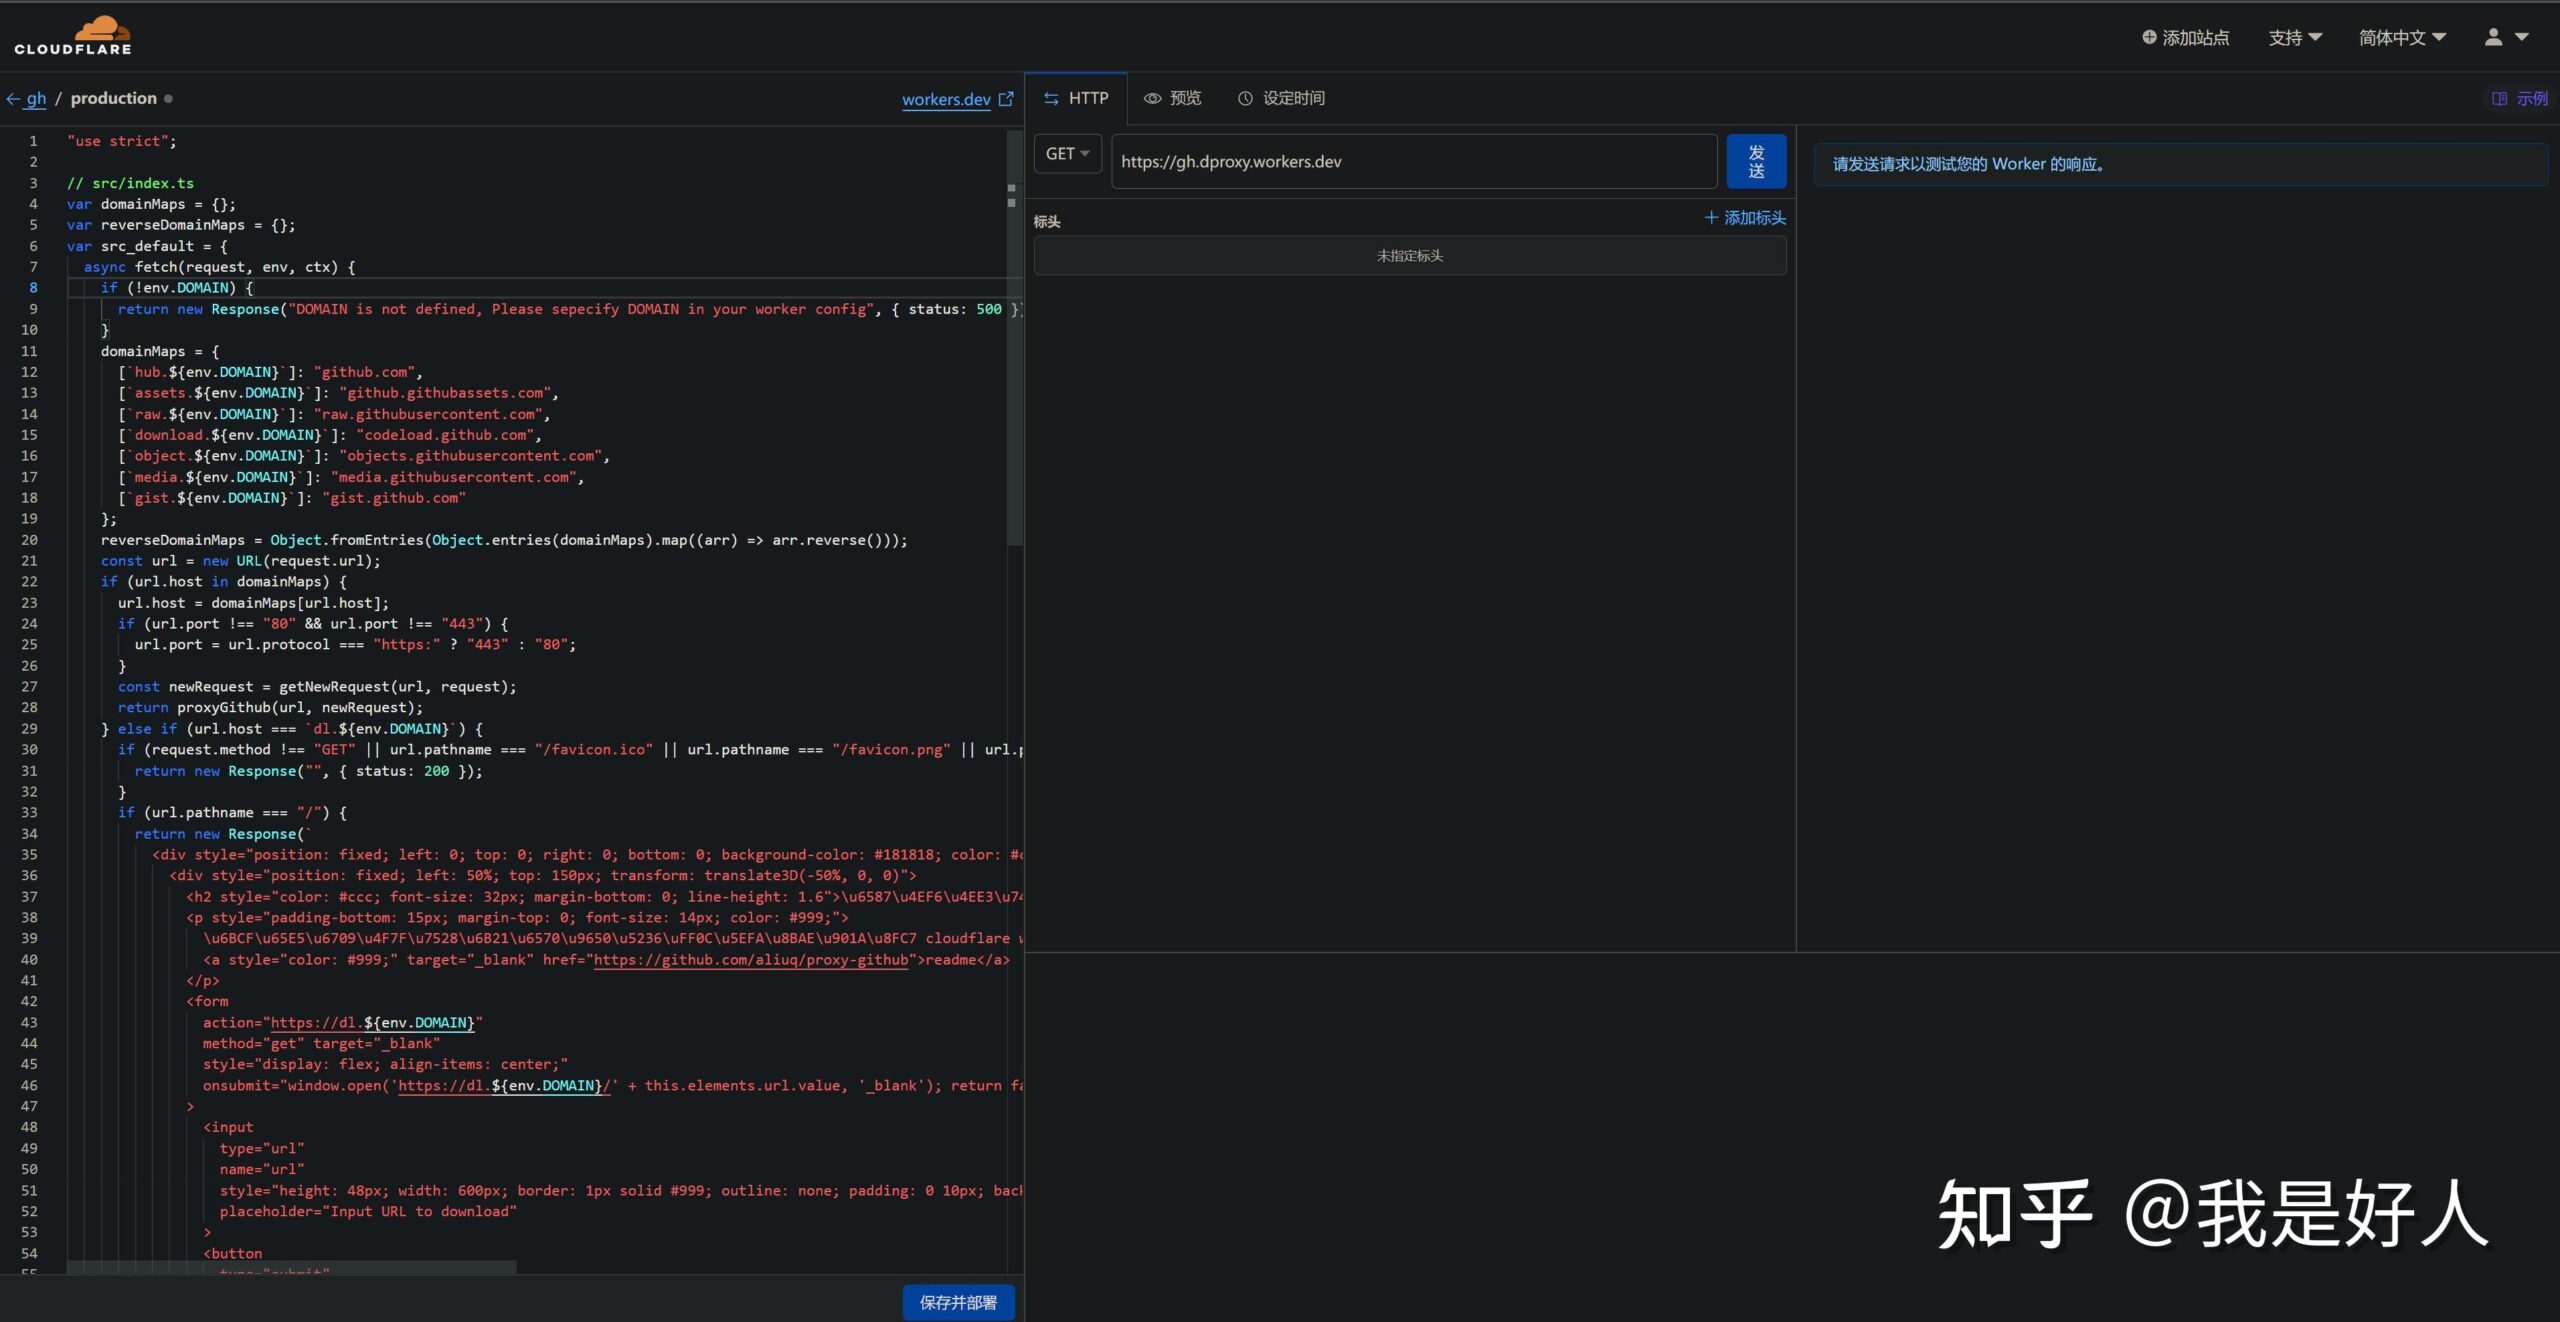Click the 标头 headers label
Viewport: 2560px width, 1322px height.
[x=1047, y=221]
